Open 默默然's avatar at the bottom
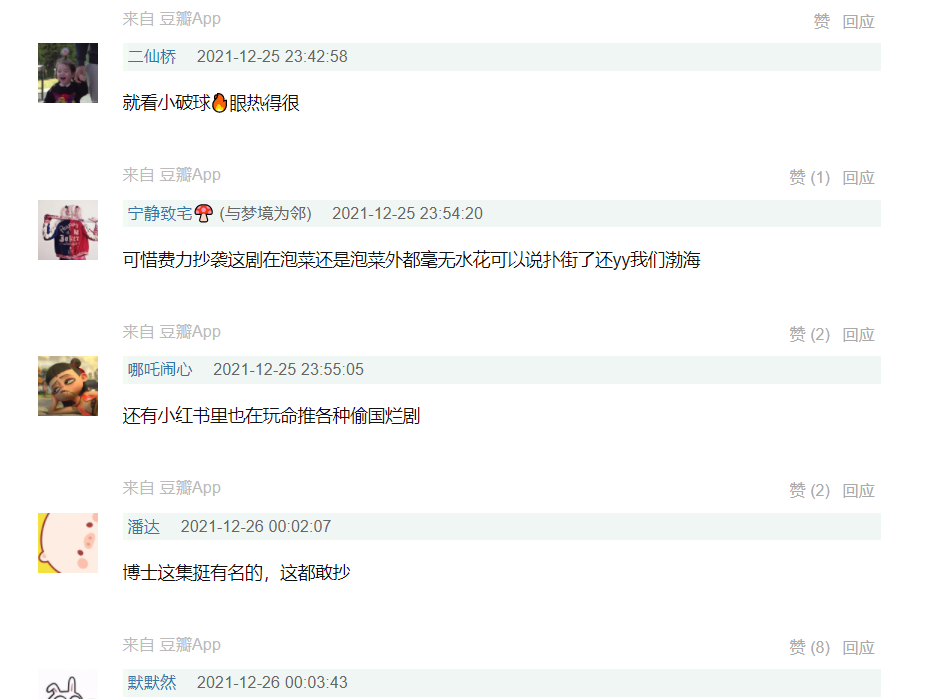The height and width of the screenshot is (699, 941). tap(68, 684)
